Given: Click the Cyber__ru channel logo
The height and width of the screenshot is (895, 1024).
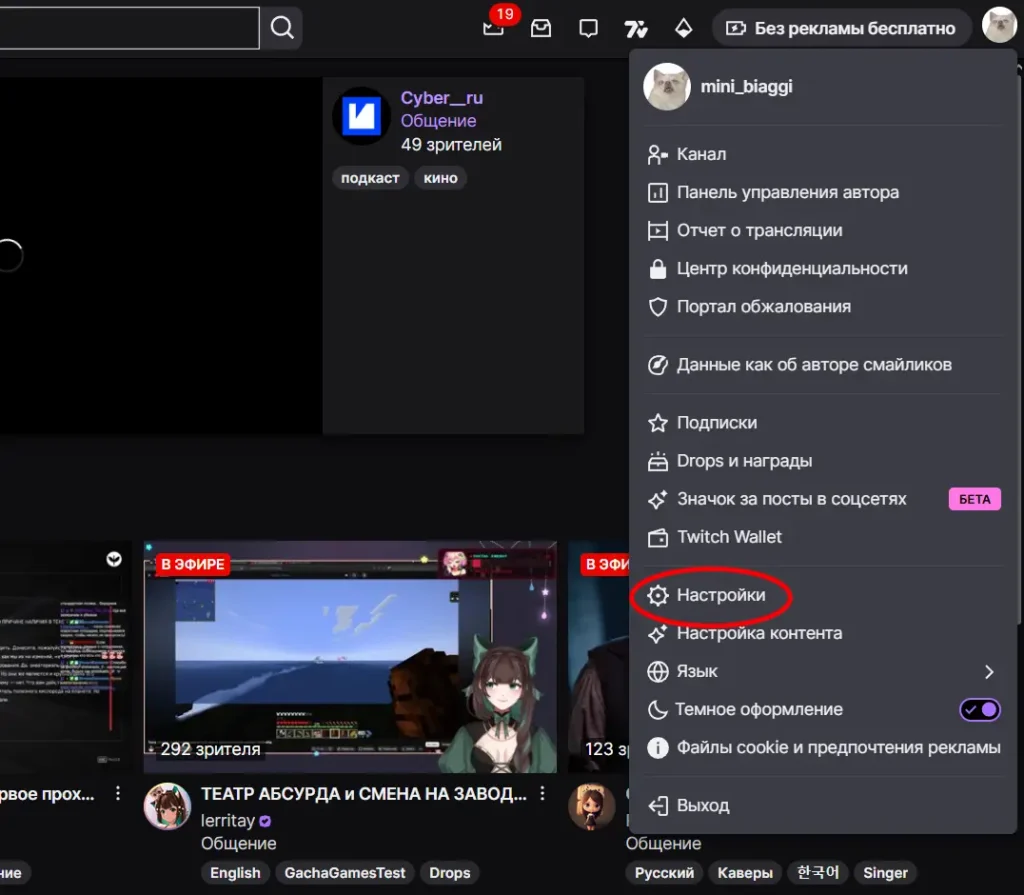Looking at the screenshot, I should [361, 117].
